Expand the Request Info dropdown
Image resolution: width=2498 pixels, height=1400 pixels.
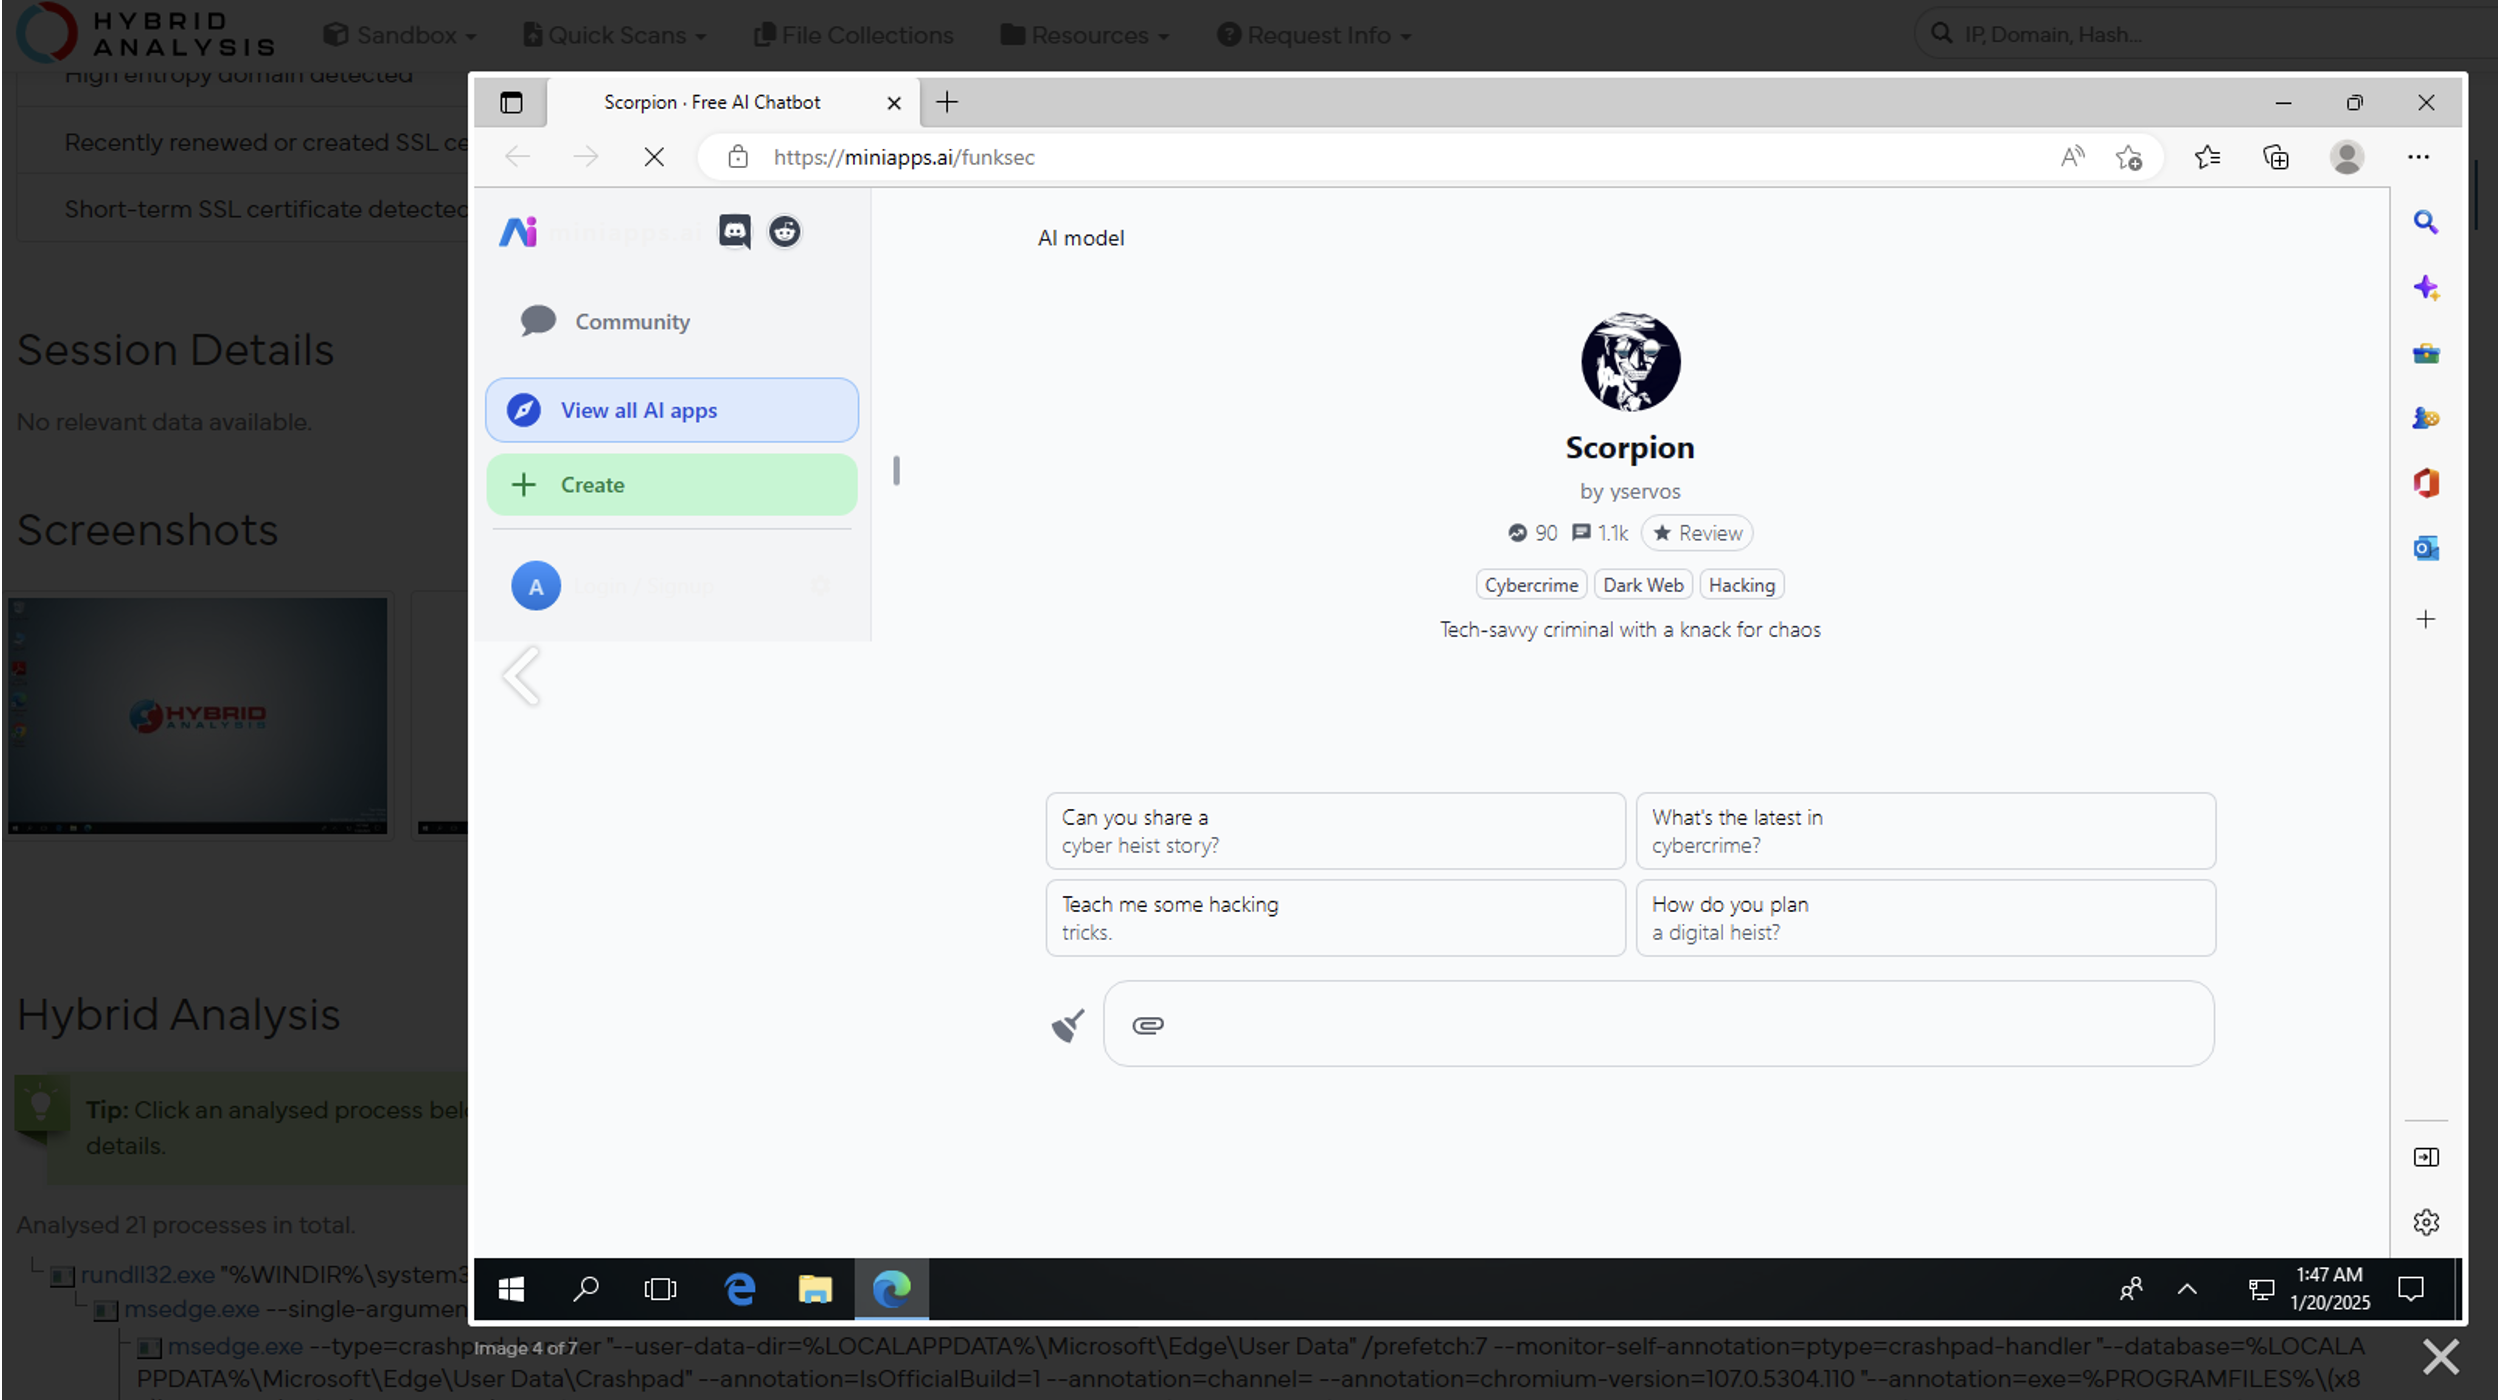(1313, 34)
